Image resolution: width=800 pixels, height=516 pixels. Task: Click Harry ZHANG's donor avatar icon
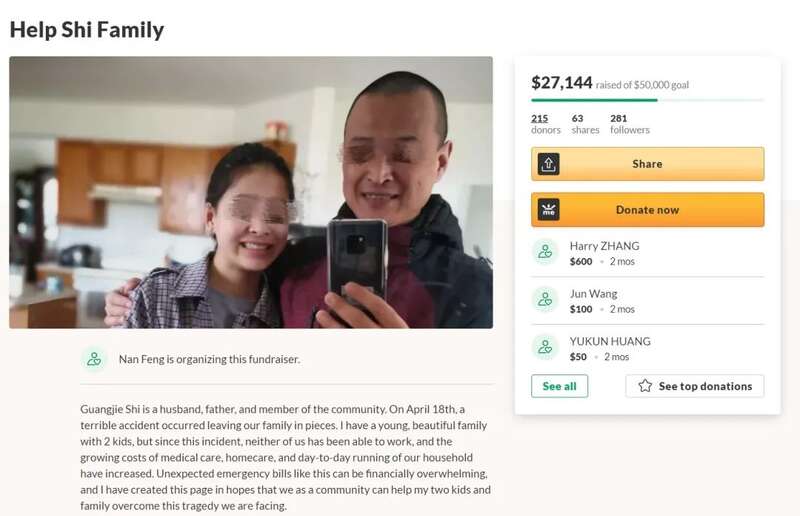[545, 253]
